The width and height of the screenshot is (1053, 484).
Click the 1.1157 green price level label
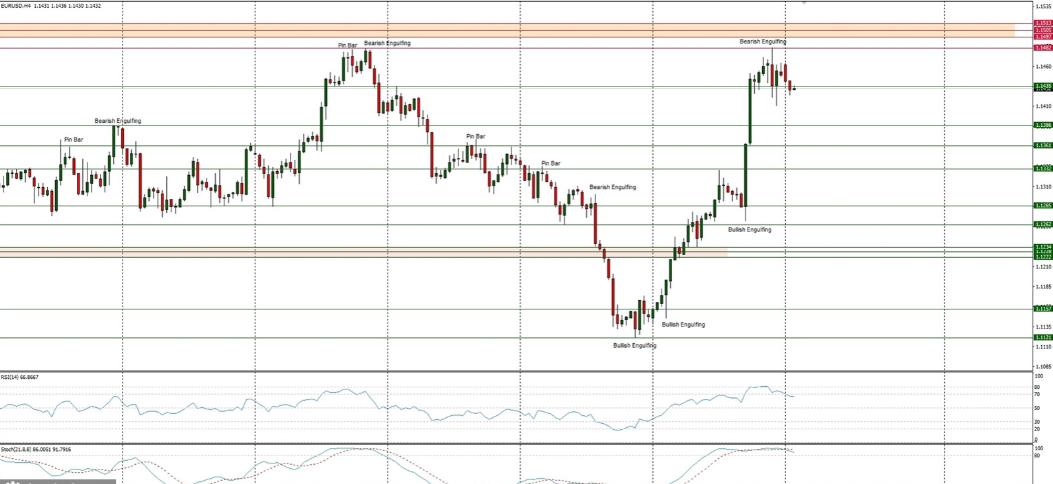coord(1041,309)
